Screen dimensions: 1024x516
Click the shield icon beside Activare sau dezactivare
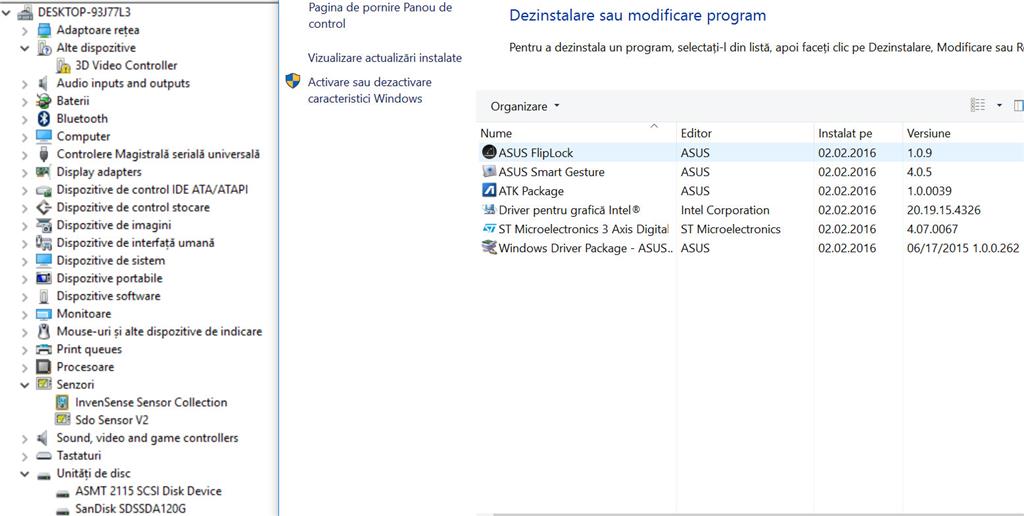point(293,81)
